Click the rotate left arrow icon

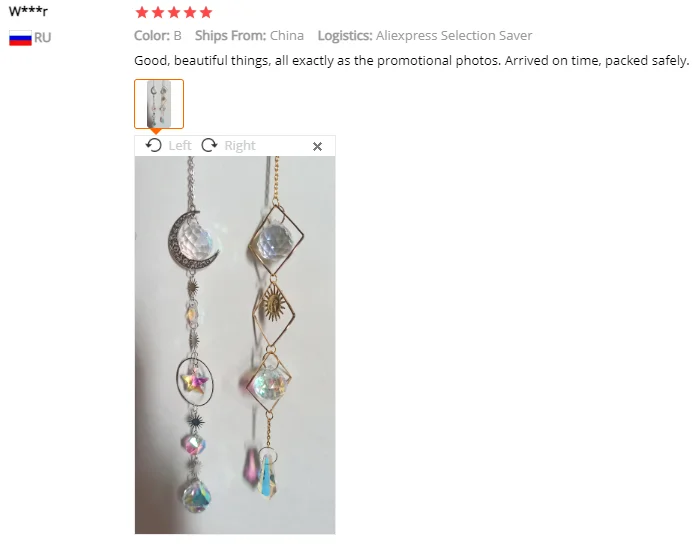(154, 145)
